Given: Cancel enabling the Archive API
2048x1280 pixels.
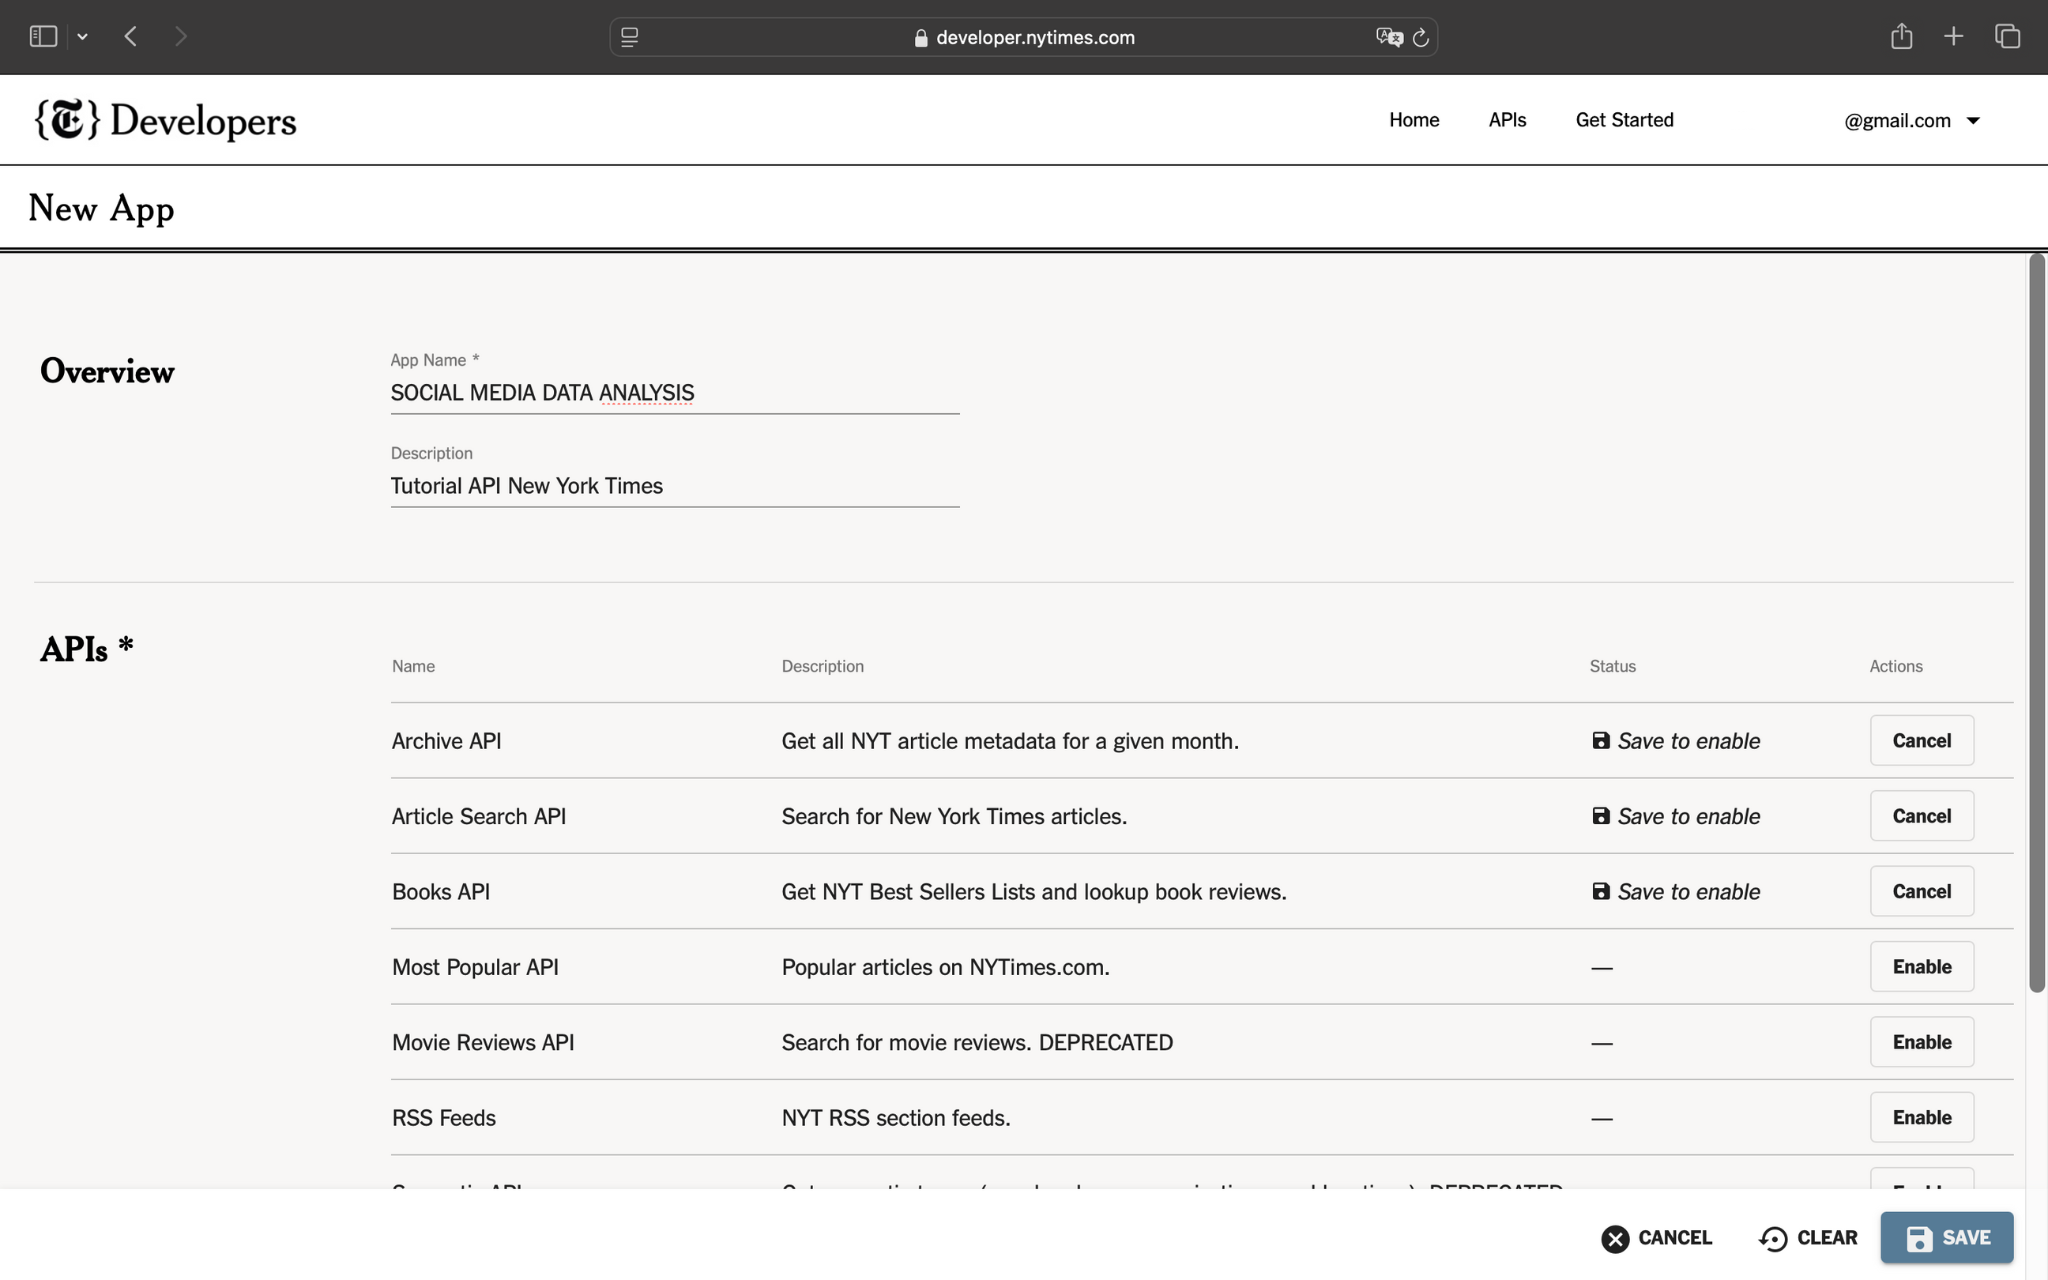Looking at the screenshot, I should pos(1921,741).
